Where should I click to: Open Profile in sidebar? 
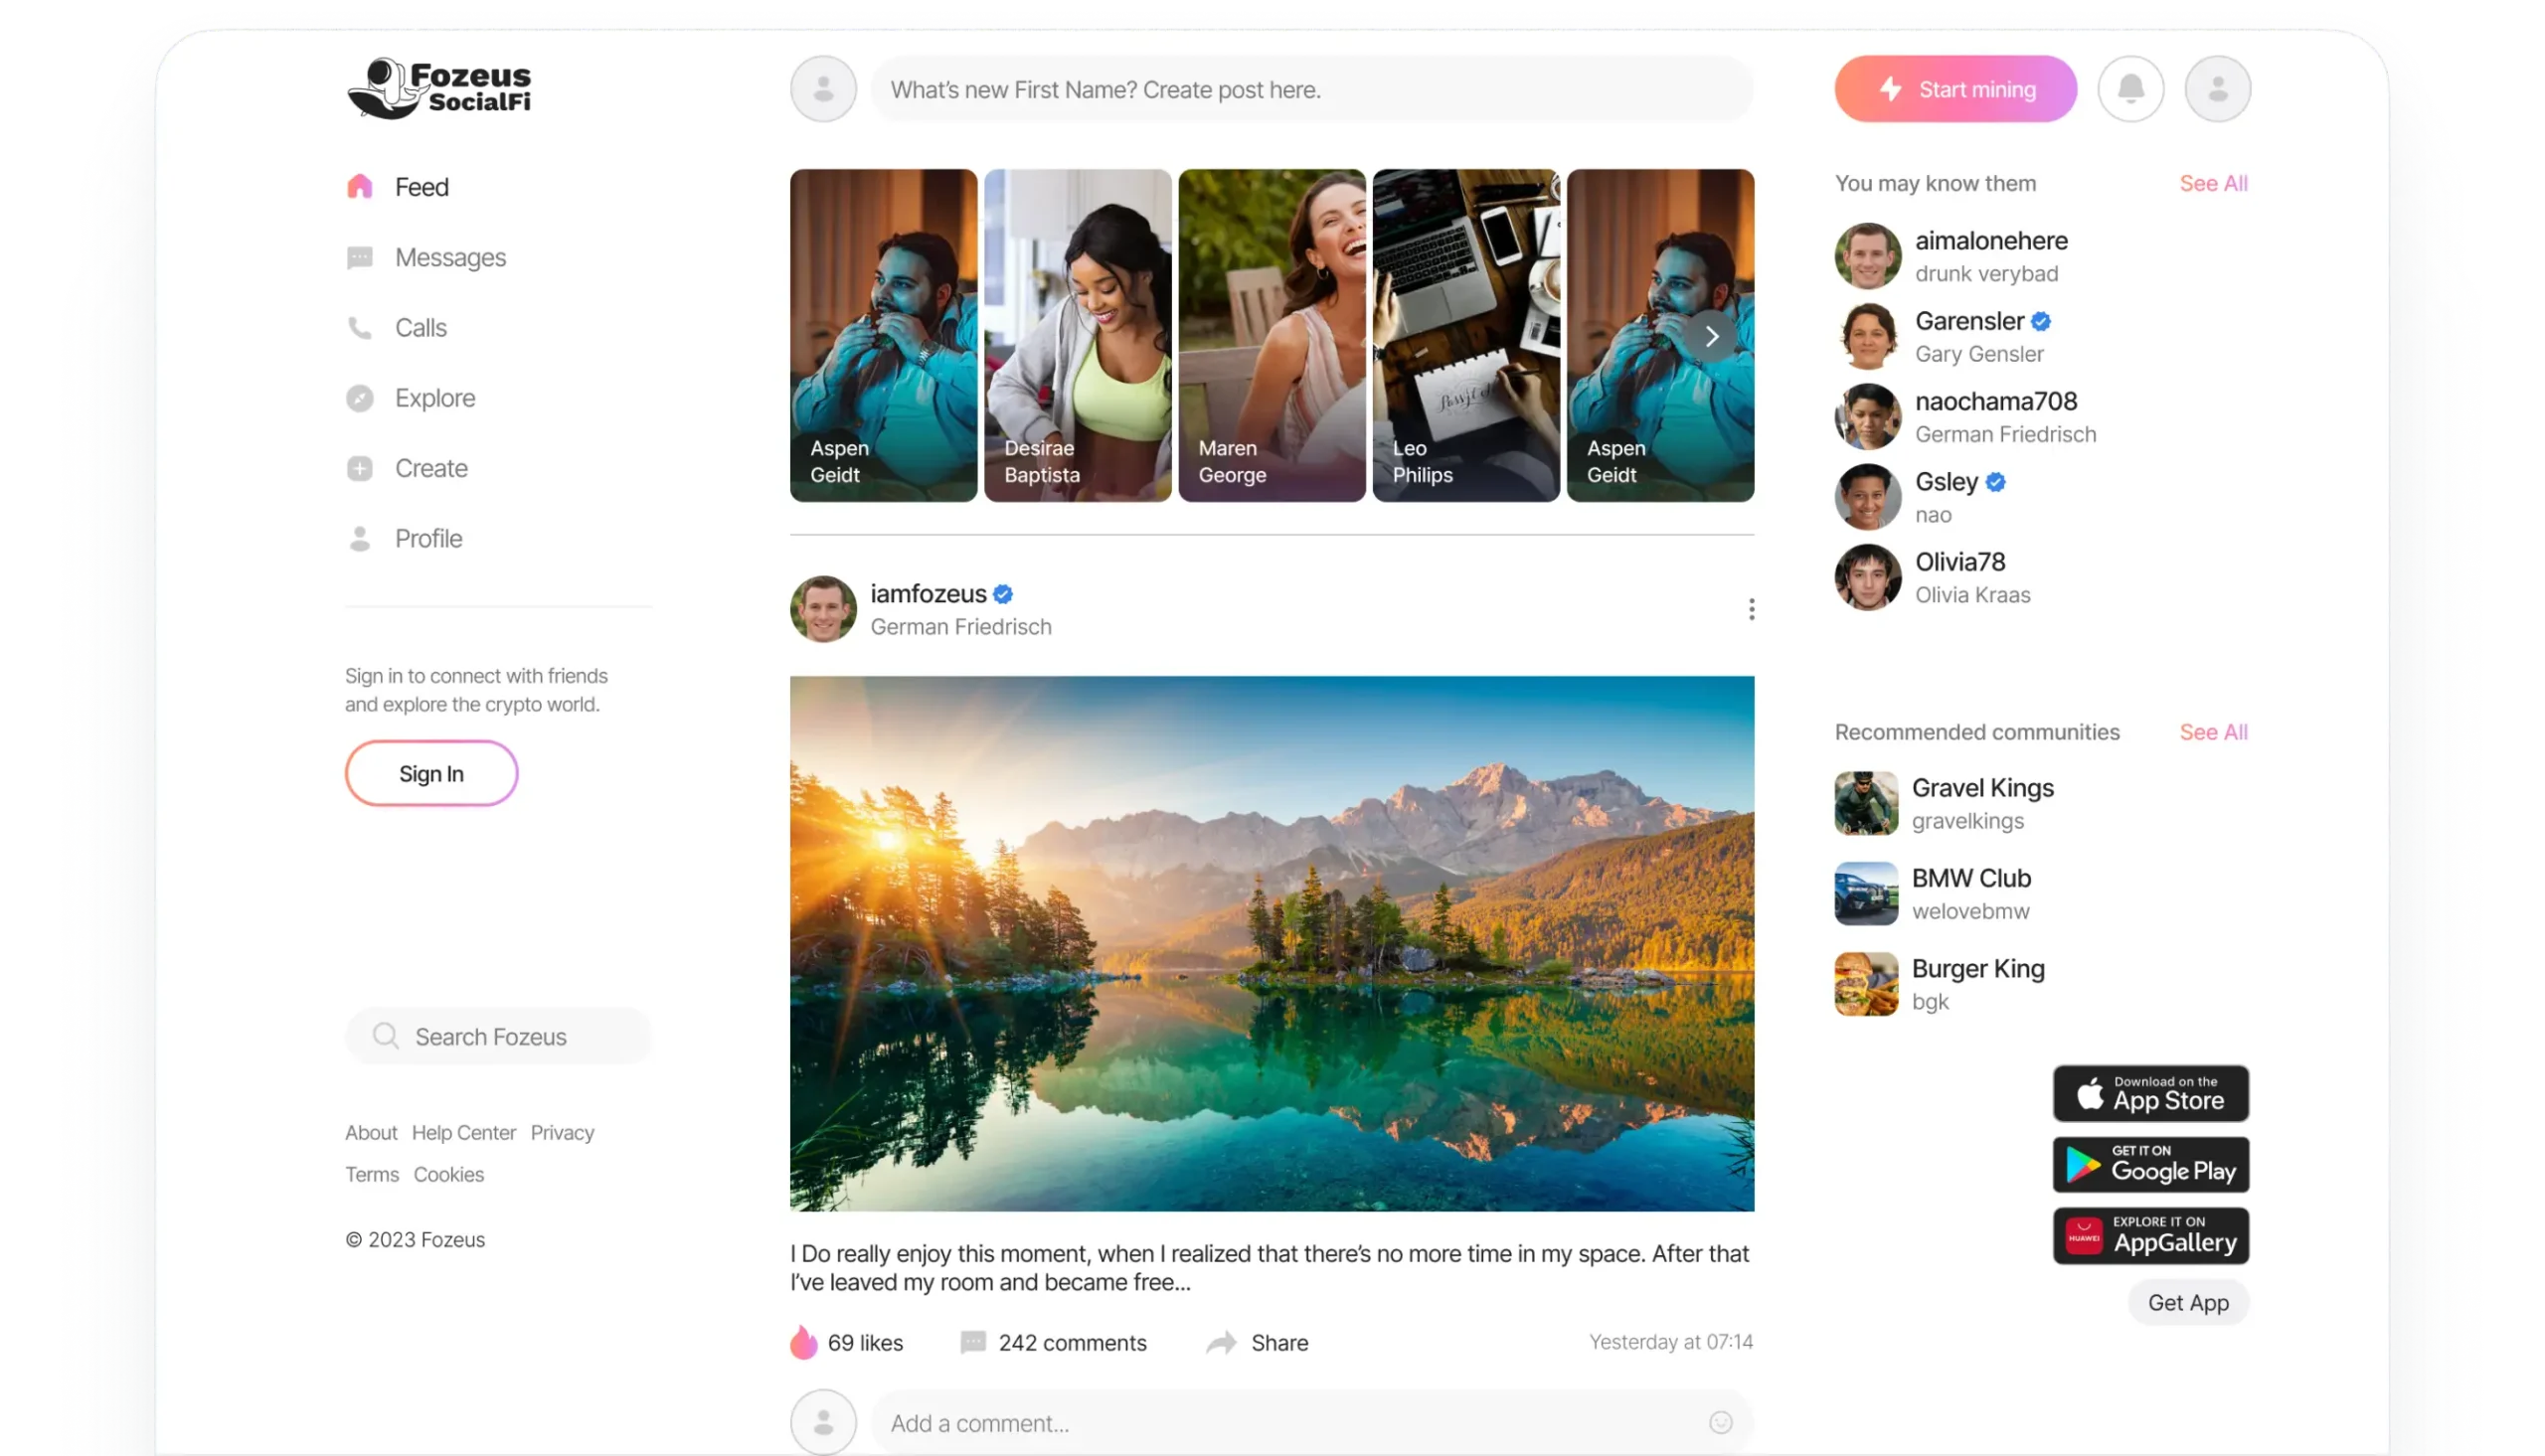pyautogui.click(x=404, y=538)
